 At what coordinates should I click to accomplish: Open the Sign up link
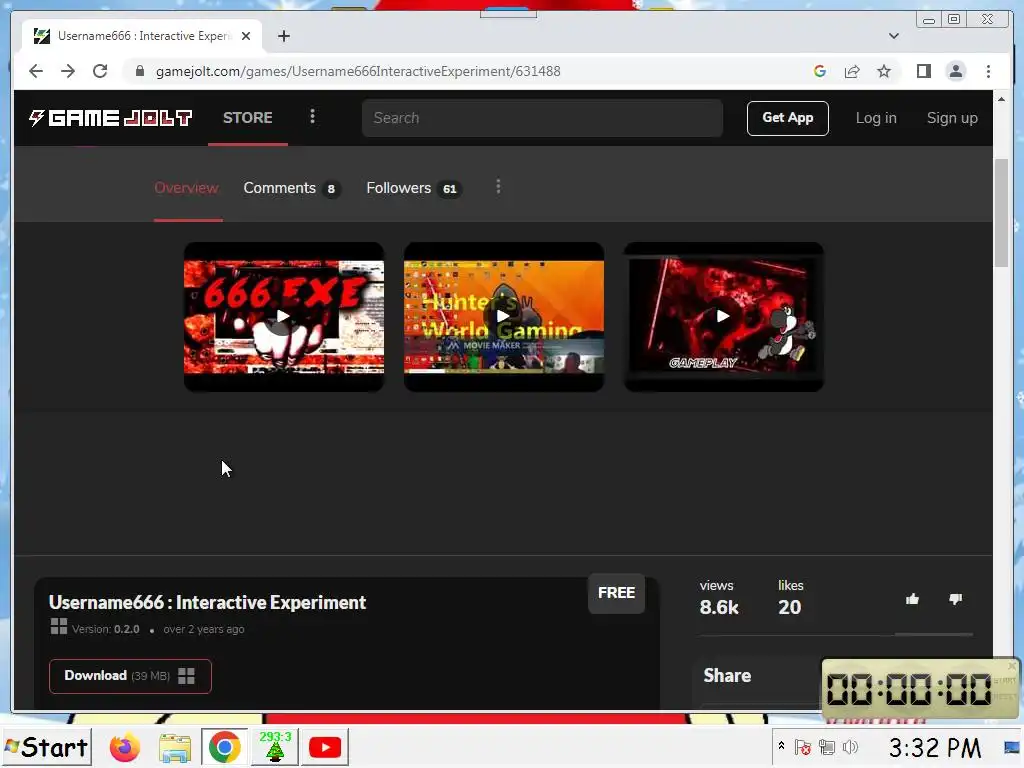[x=952, y=118]
